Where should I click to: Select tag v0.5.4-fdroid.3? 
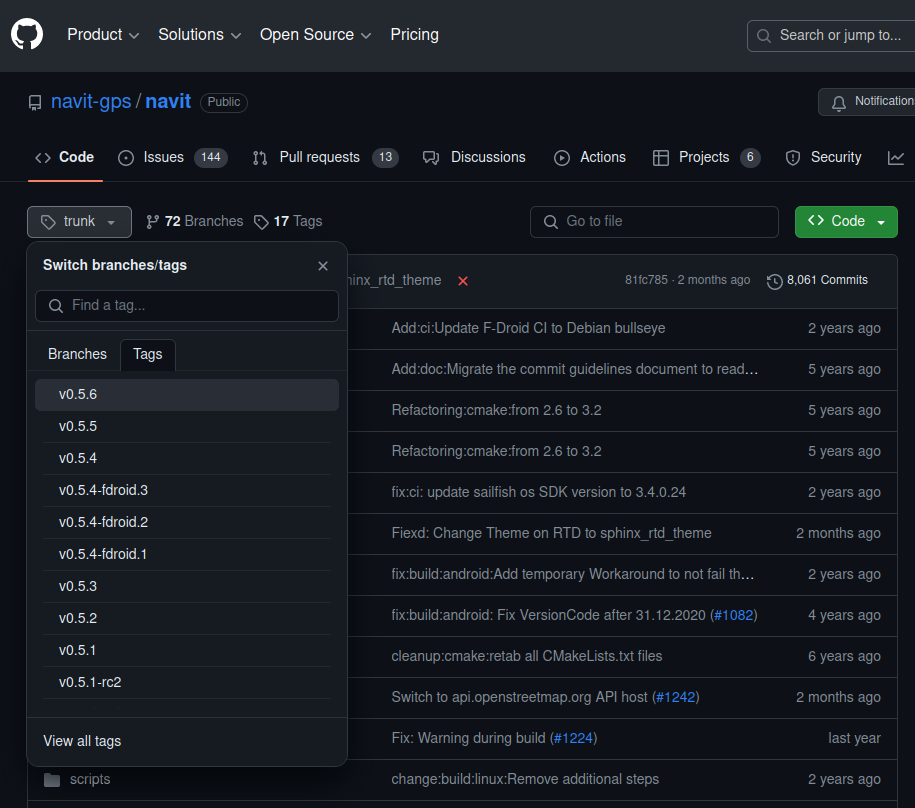pos(187,491)
